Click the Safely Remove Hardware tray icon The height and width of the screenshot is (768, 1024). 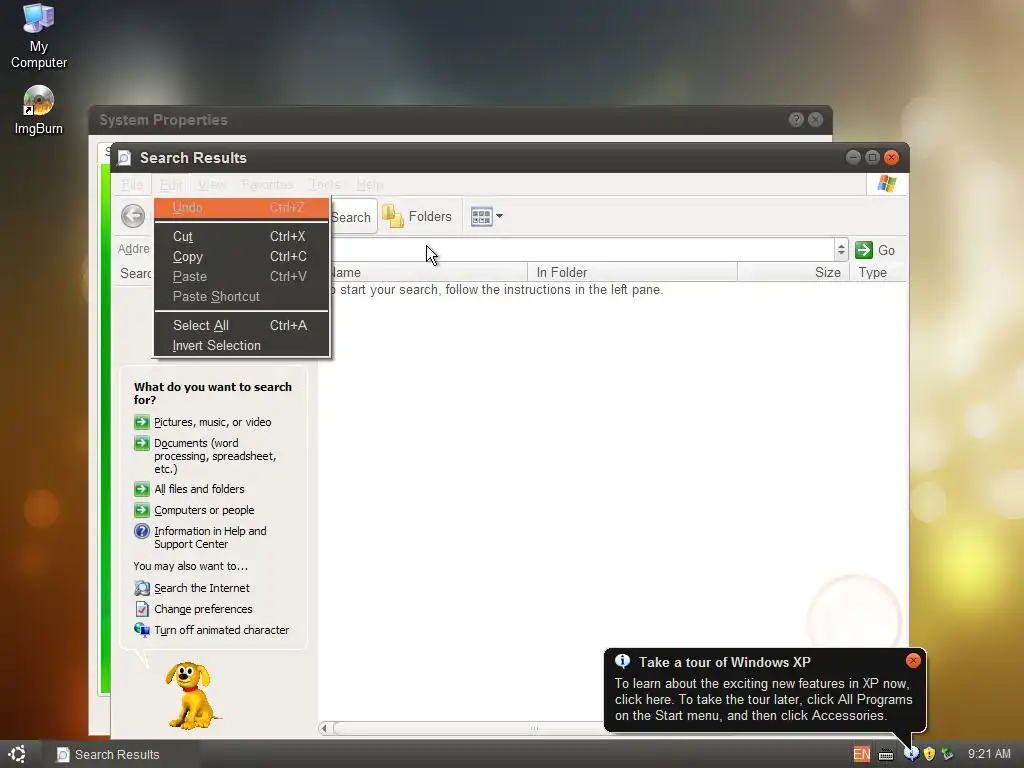947,754
